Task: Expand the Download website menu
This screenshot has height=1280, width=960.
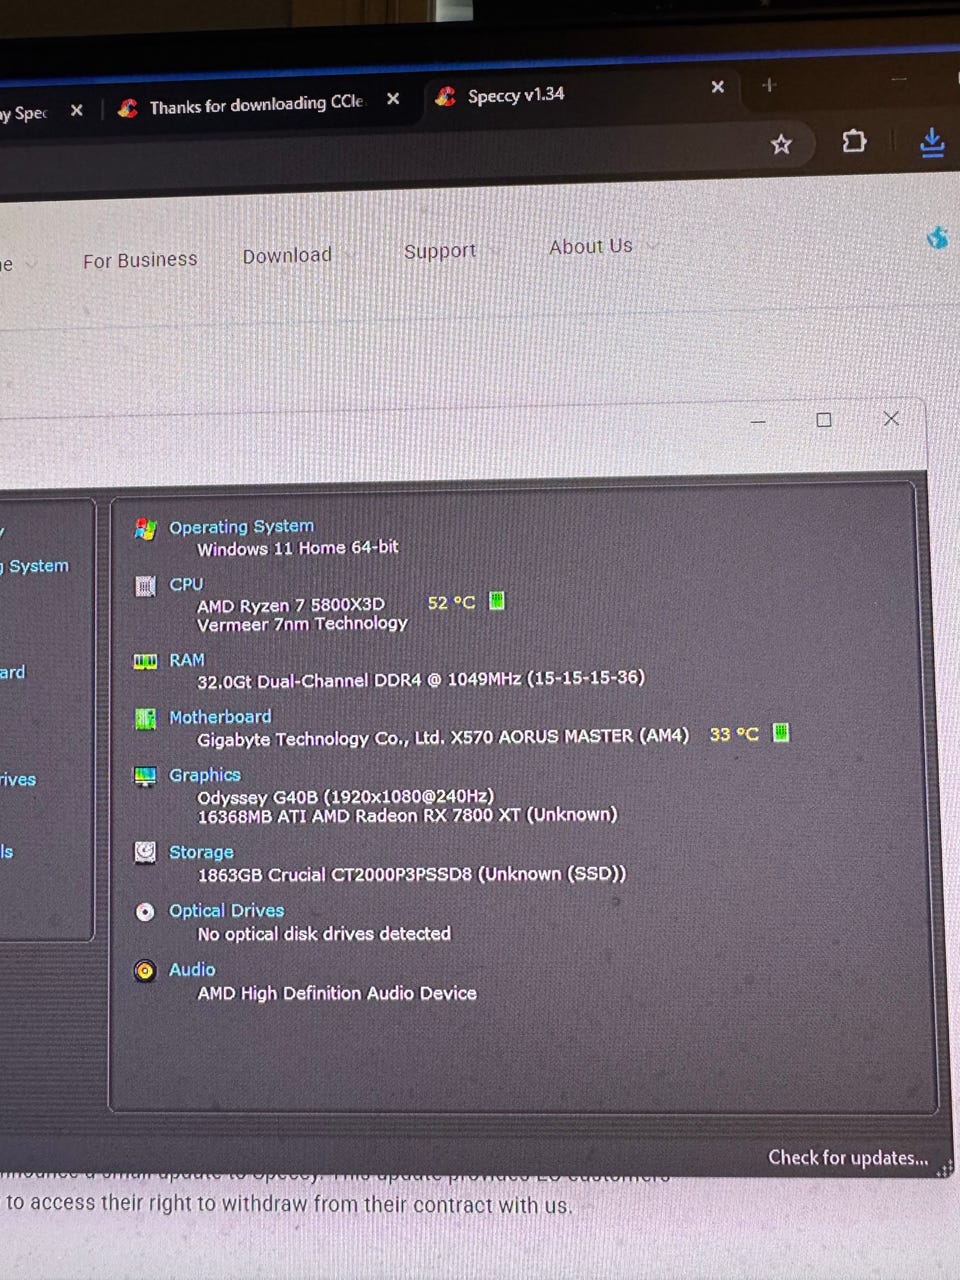Action: pos(287,255)
